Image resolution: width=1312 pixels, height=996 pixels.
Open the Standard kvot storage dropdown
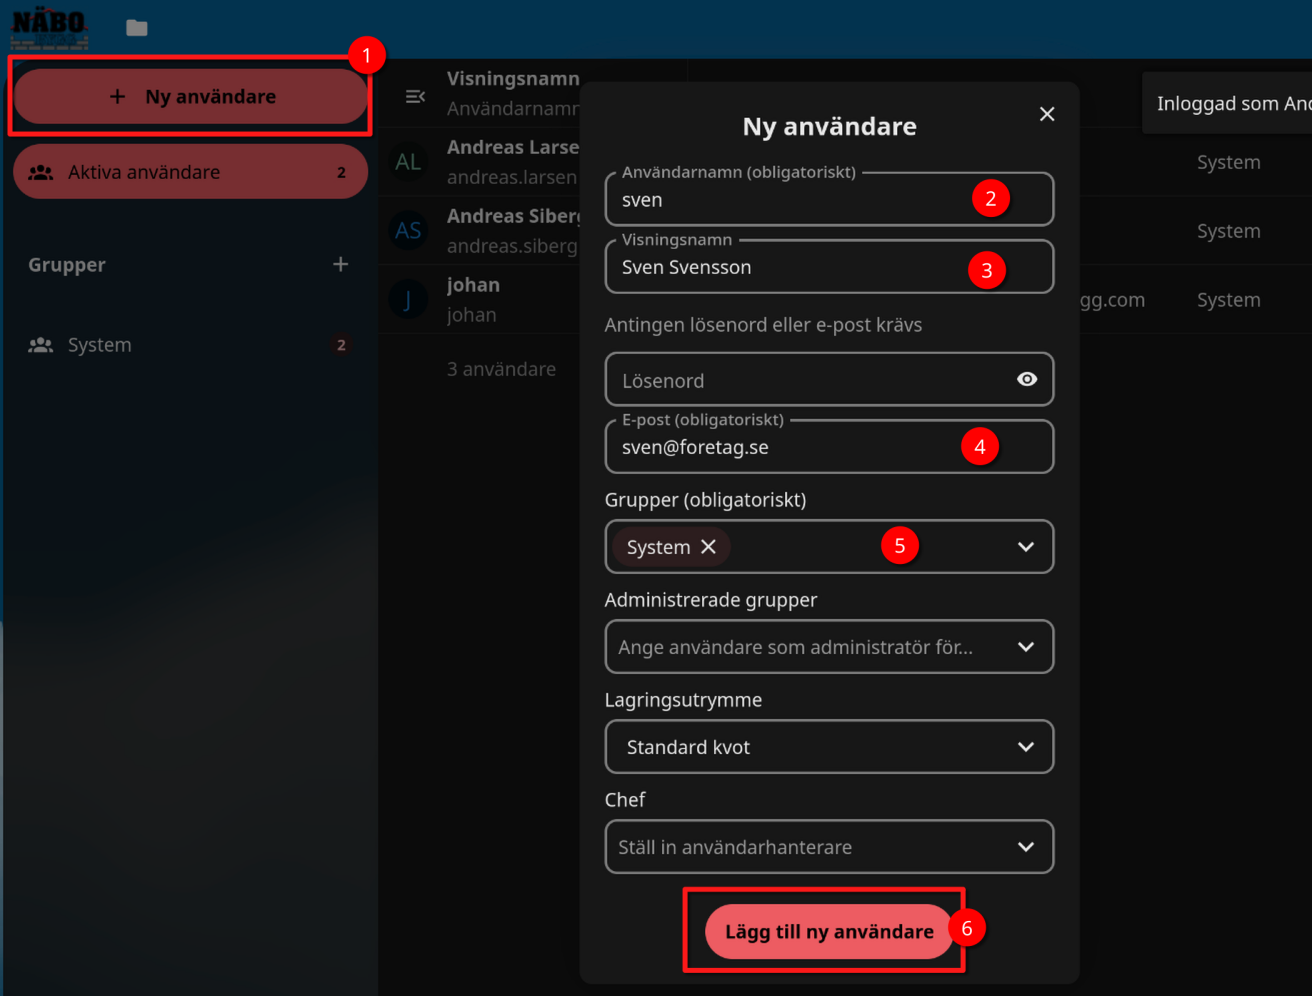point(829,747)
